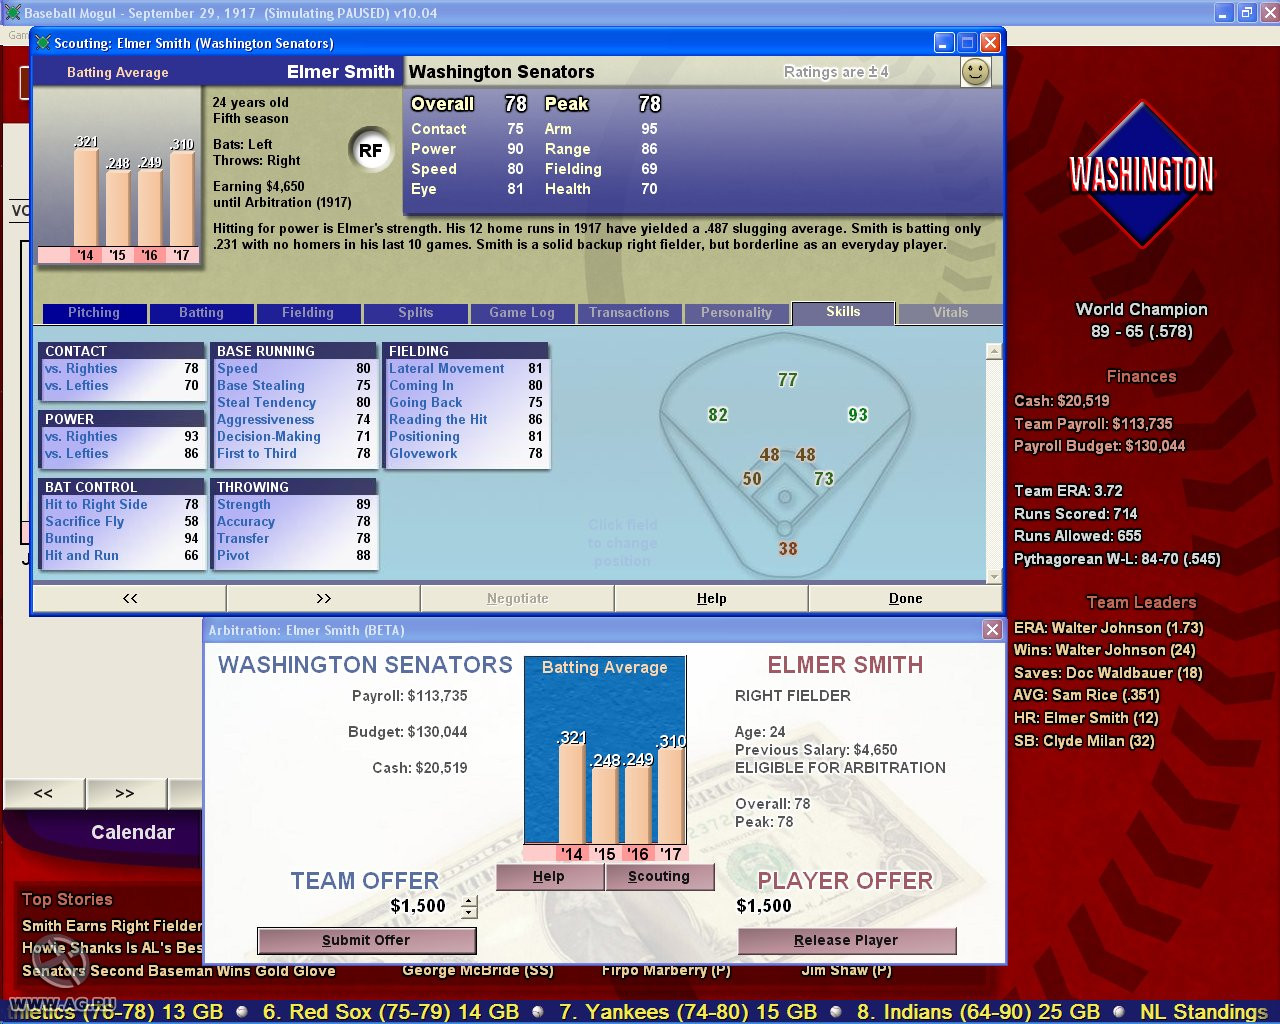This screenshot has height=1024, width=1280.
Task: Click the main window next arrows button
Action: [124, 793]
